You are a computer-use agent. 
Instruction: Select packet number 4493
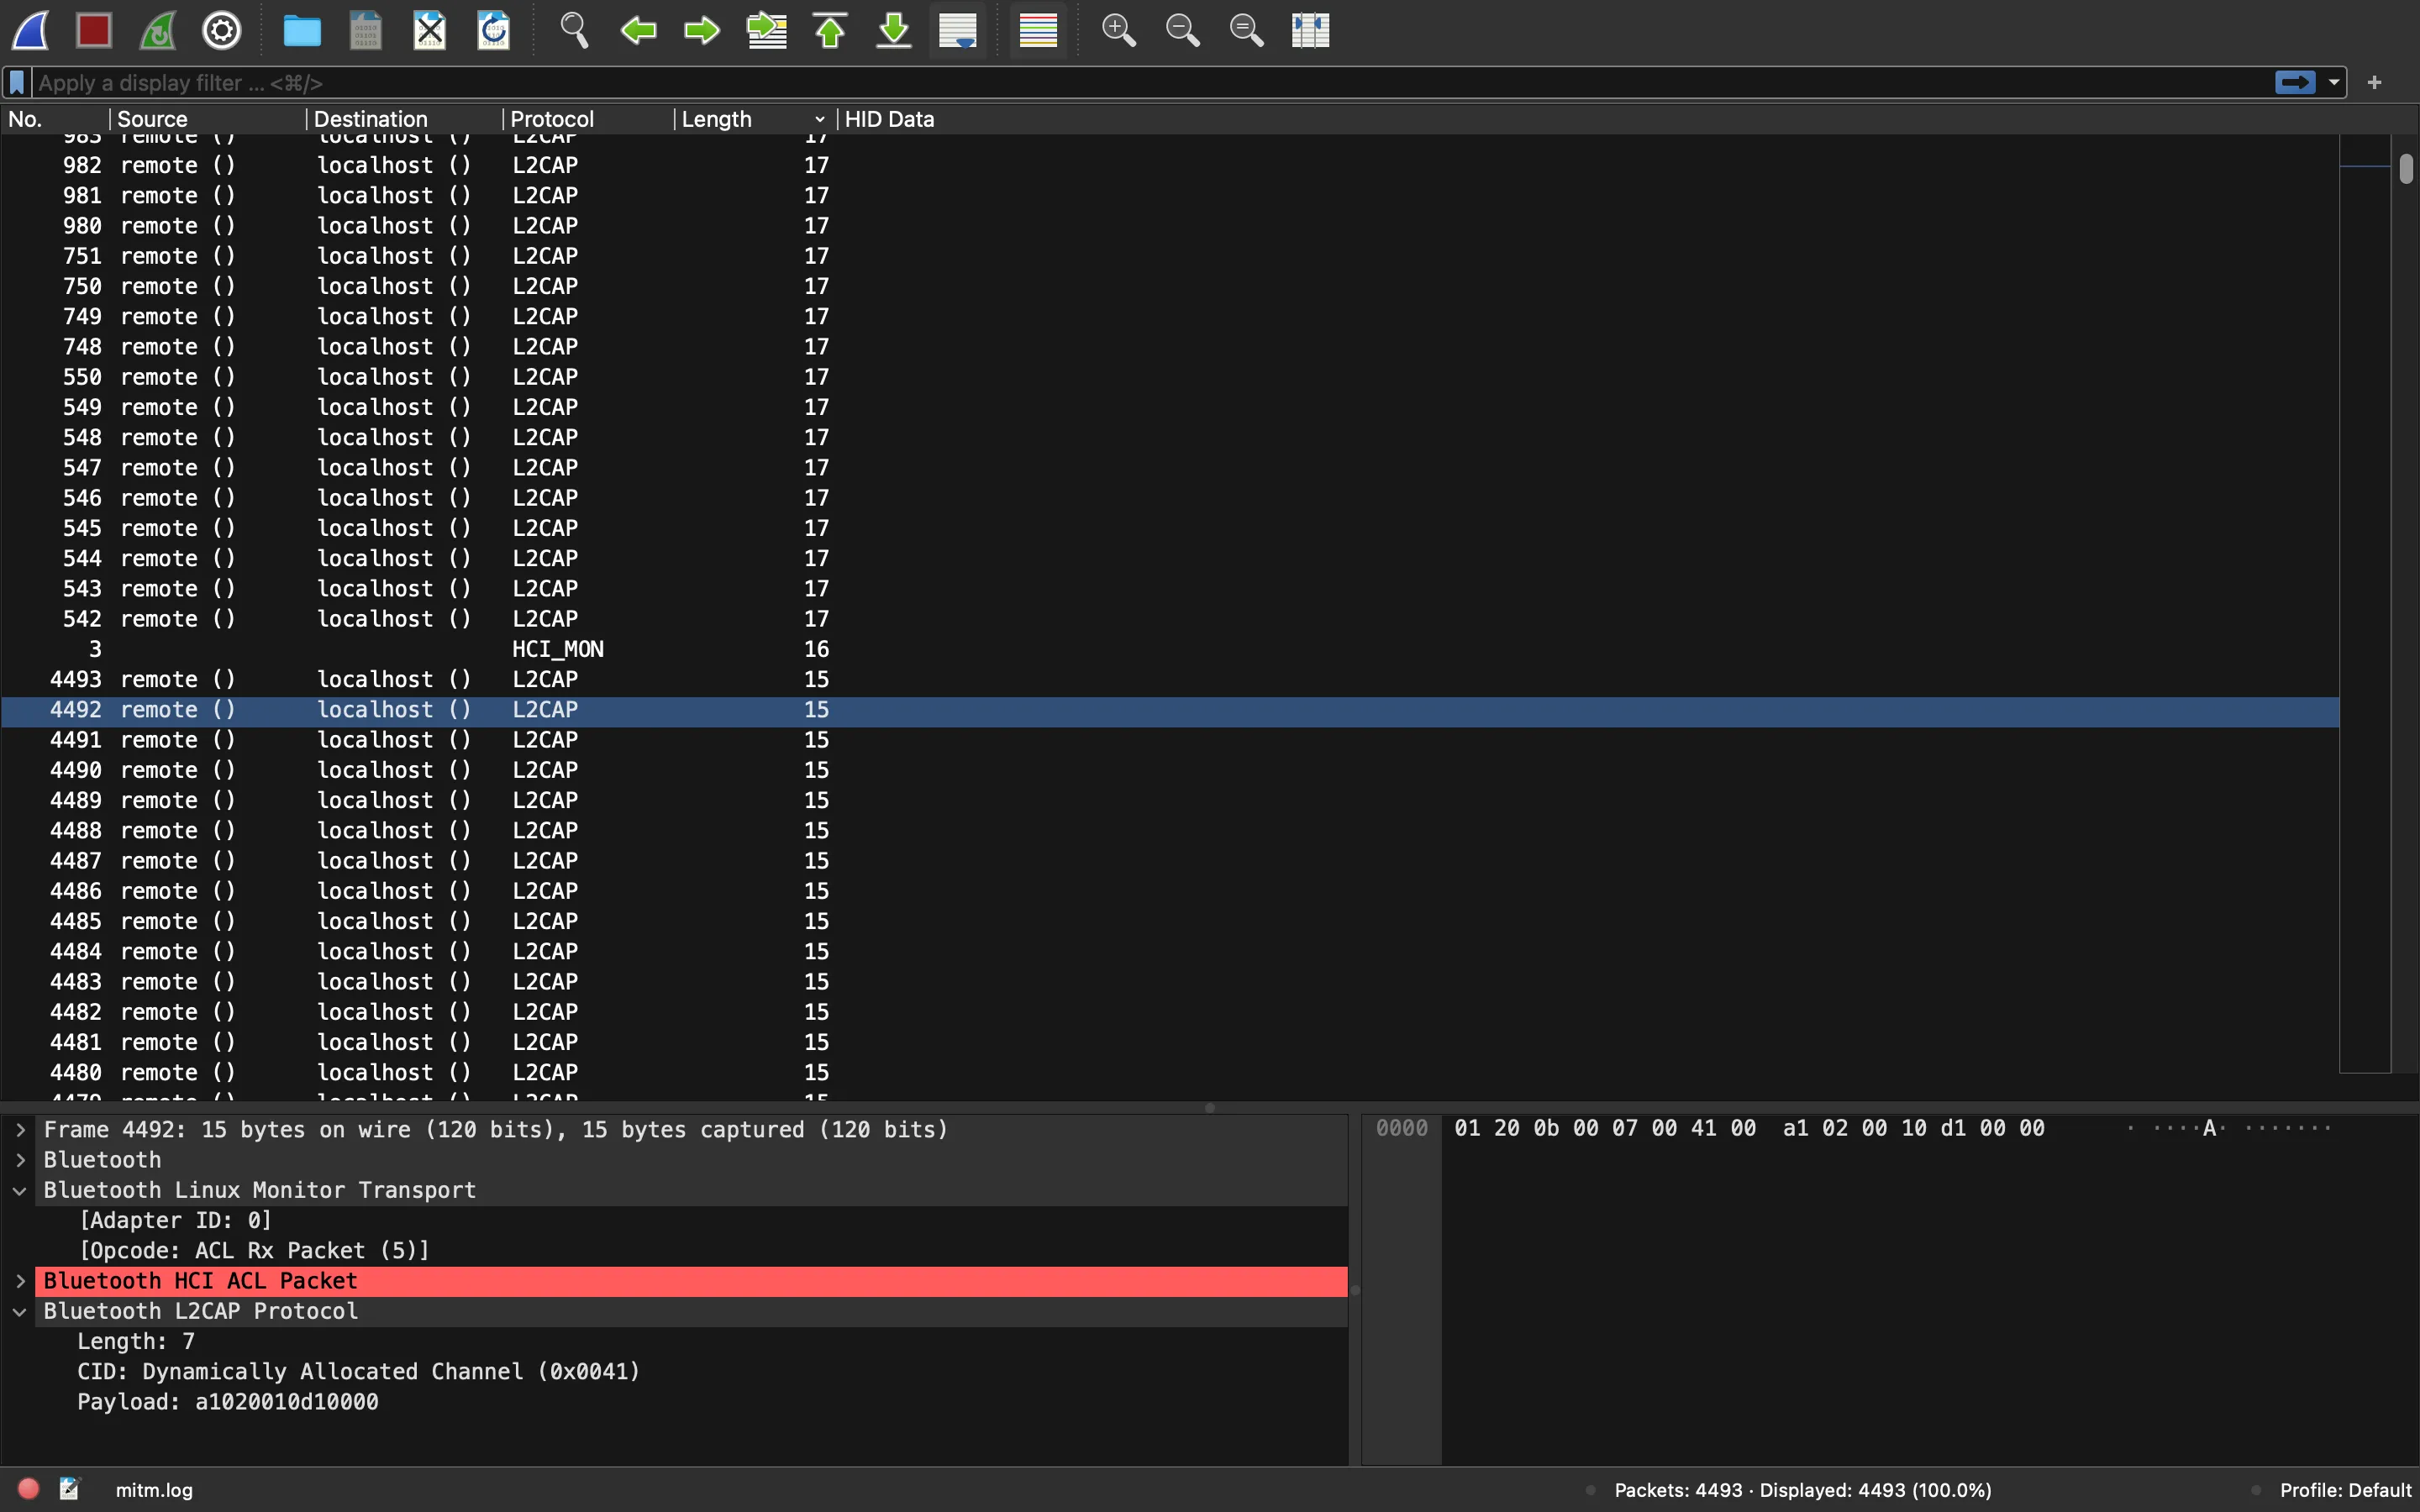pos(1170,679)
